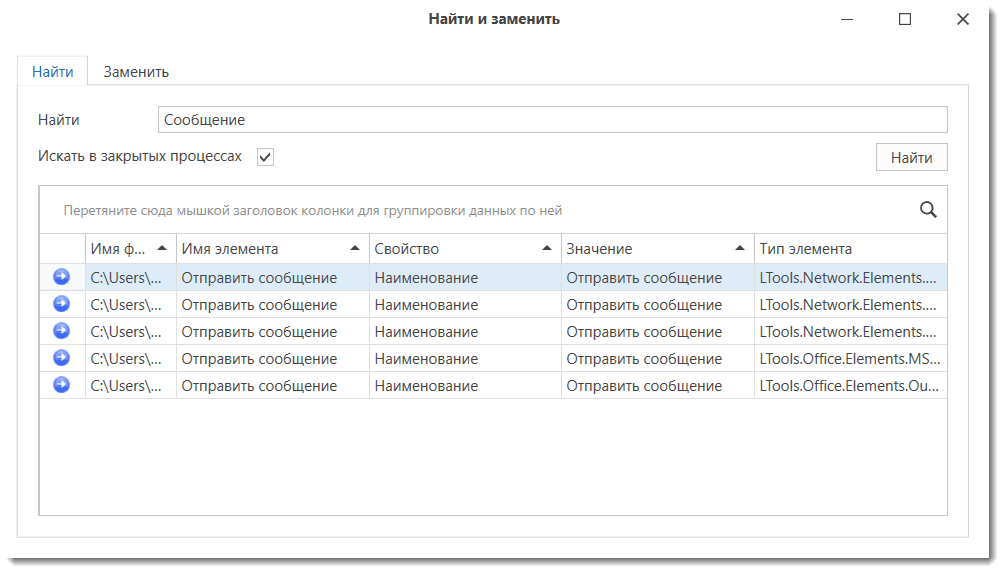Click the blue arrow icon in fourth result row
The image size is (1004, 573).
[62, 358]
